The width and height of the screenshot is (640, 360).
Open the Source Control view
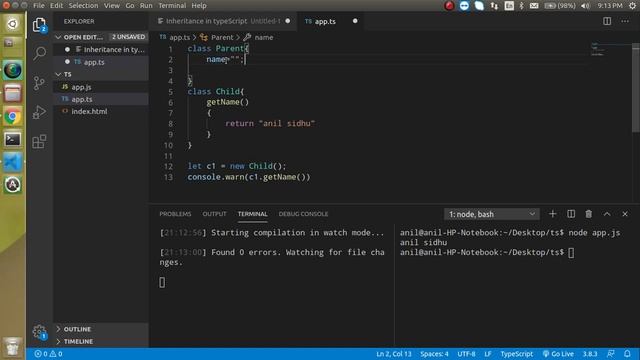39,83
